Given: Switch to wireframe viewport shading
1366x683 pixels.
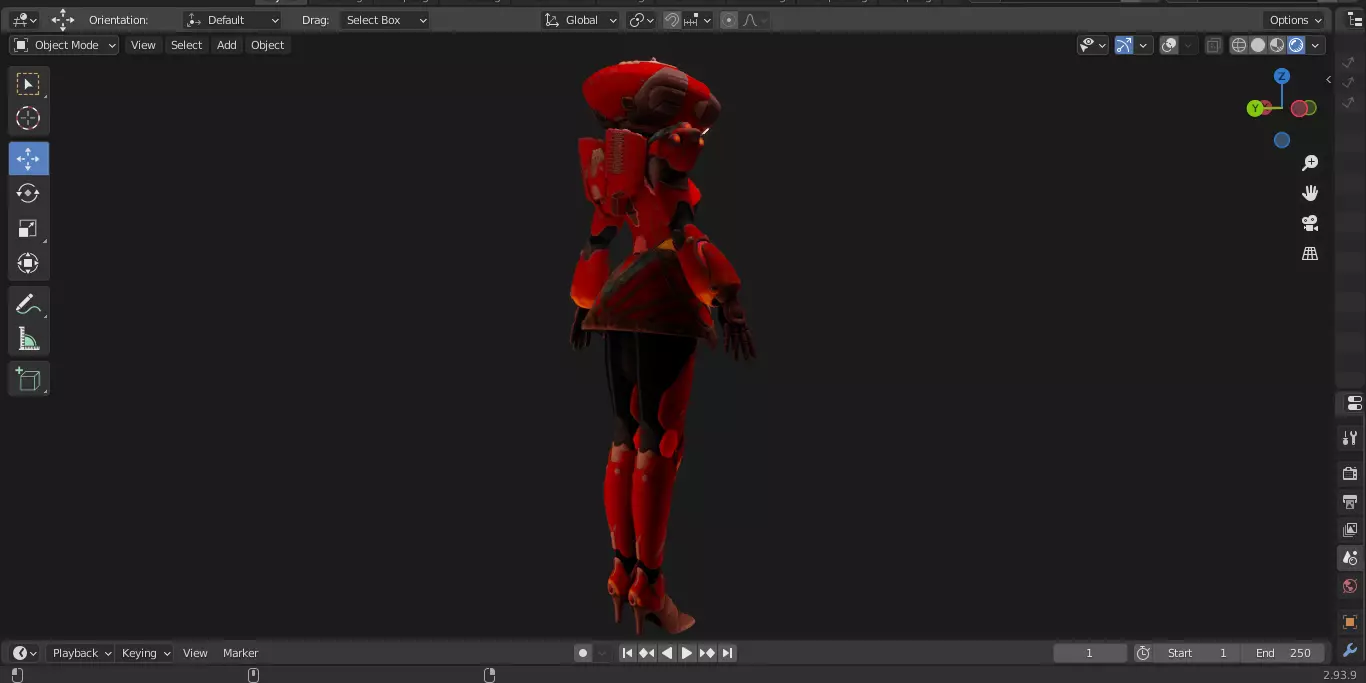Looking at the screenshot, I should (x=1239, y=45).
